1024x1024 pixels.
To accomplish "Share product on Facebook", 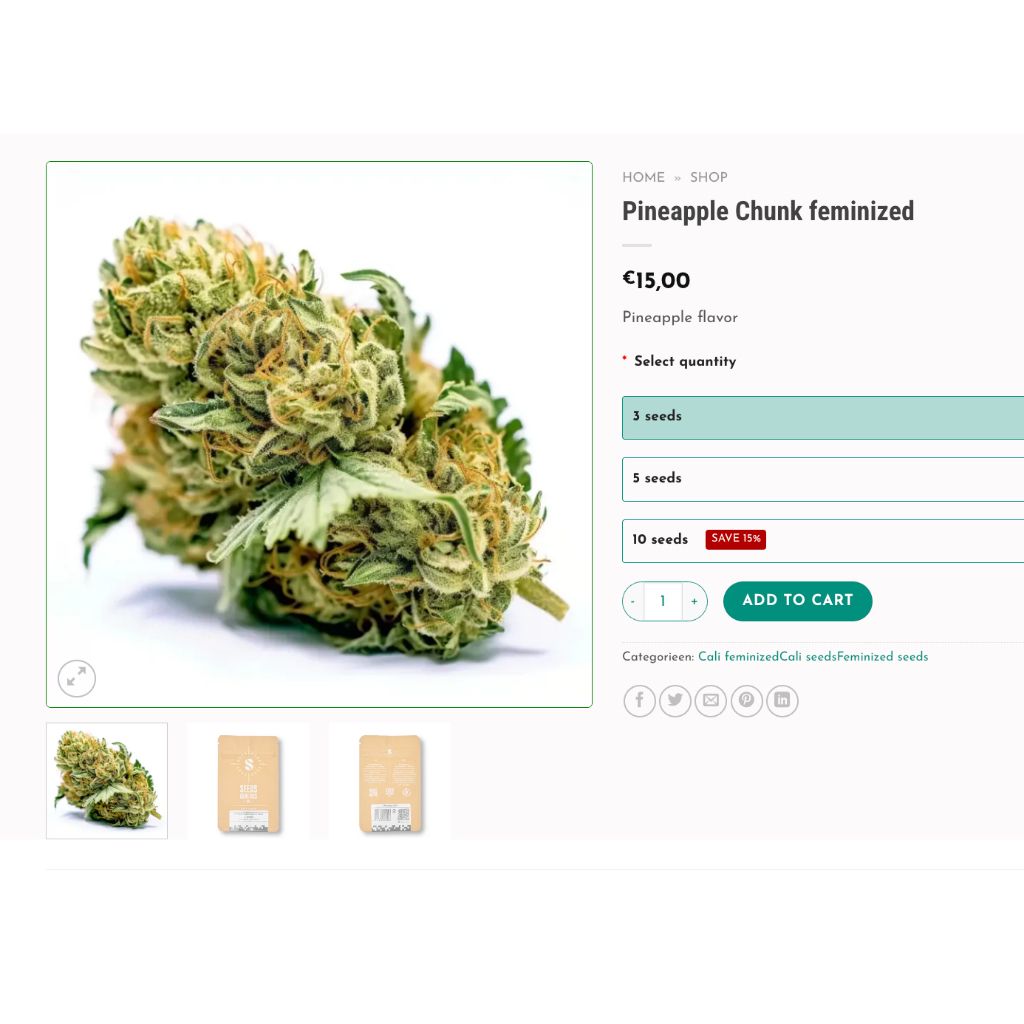I will (639, 701).
